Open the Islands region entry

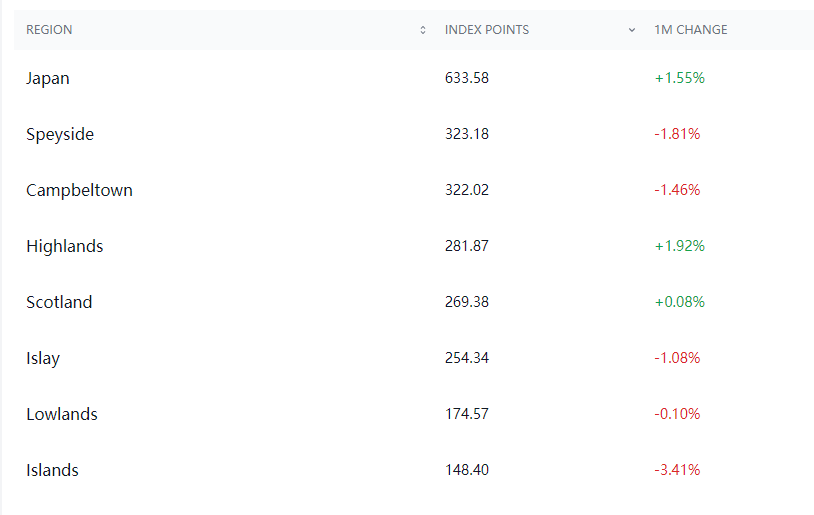click(x=52, y=470)
